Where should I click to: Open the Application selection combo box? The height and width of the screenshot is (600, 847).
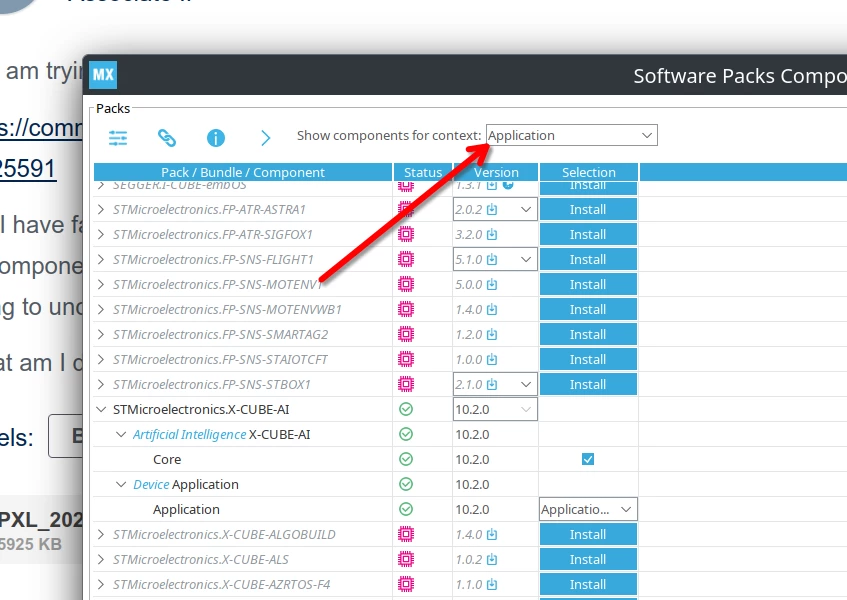pos(588,509)
